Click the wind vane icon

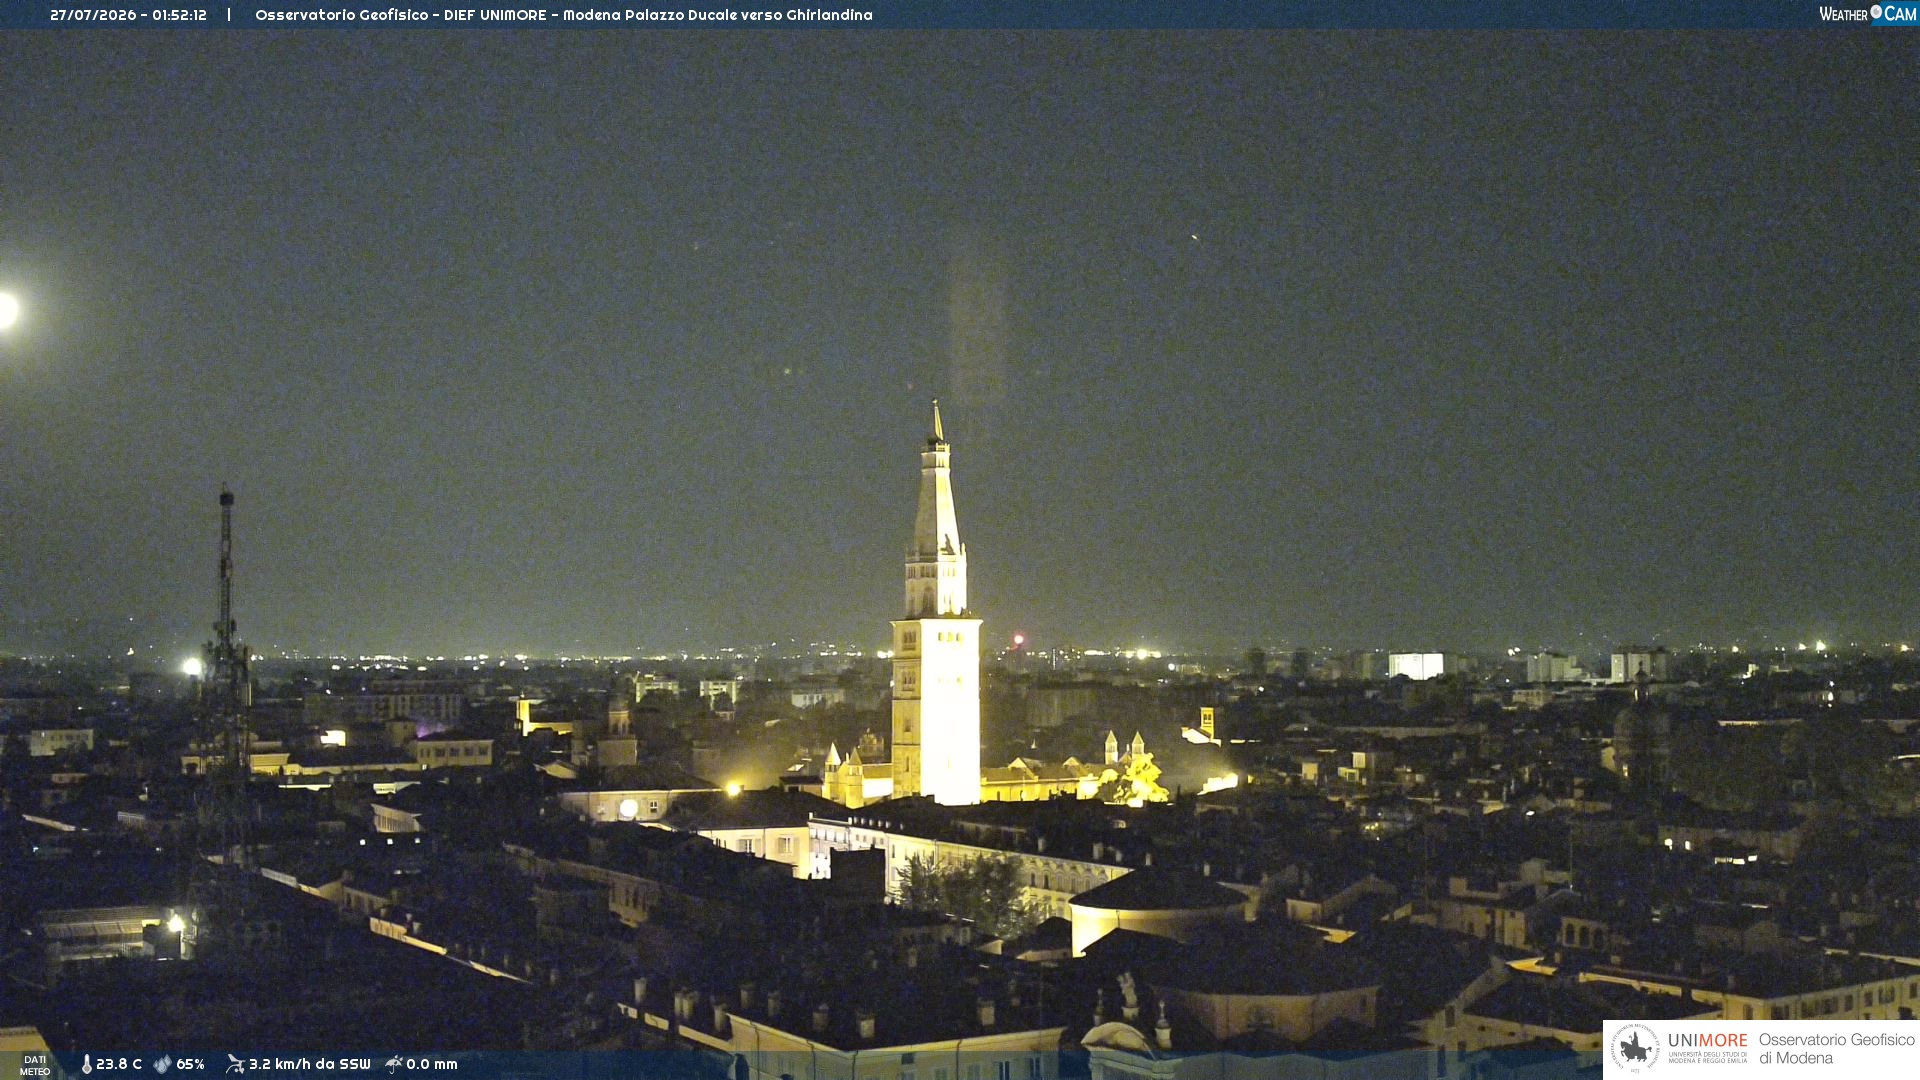click(235, 1064)
